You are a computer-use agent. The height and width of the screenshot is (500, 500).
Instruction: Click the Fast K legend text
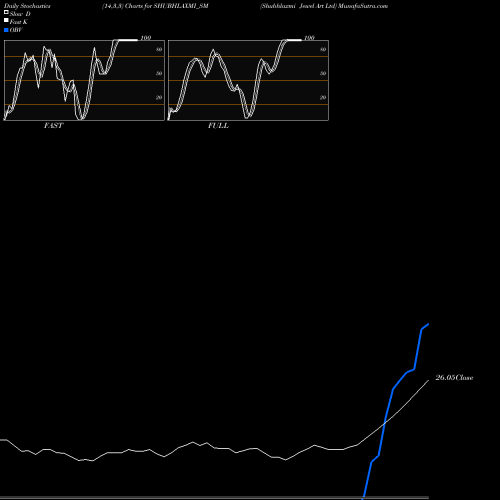pyautogui.click(x=19, y=22)
